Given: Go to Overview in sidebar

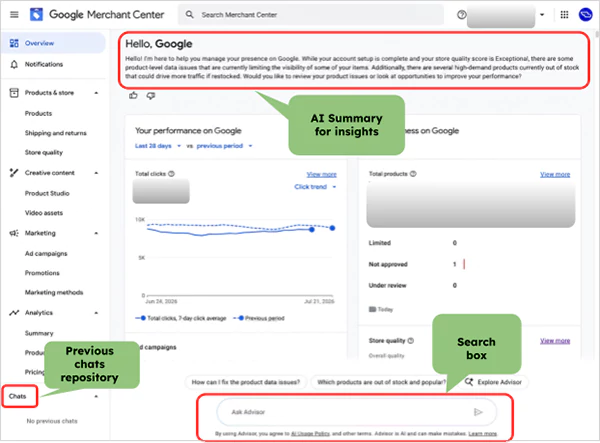Looking at the screenshot, I should tap(53, 43).
